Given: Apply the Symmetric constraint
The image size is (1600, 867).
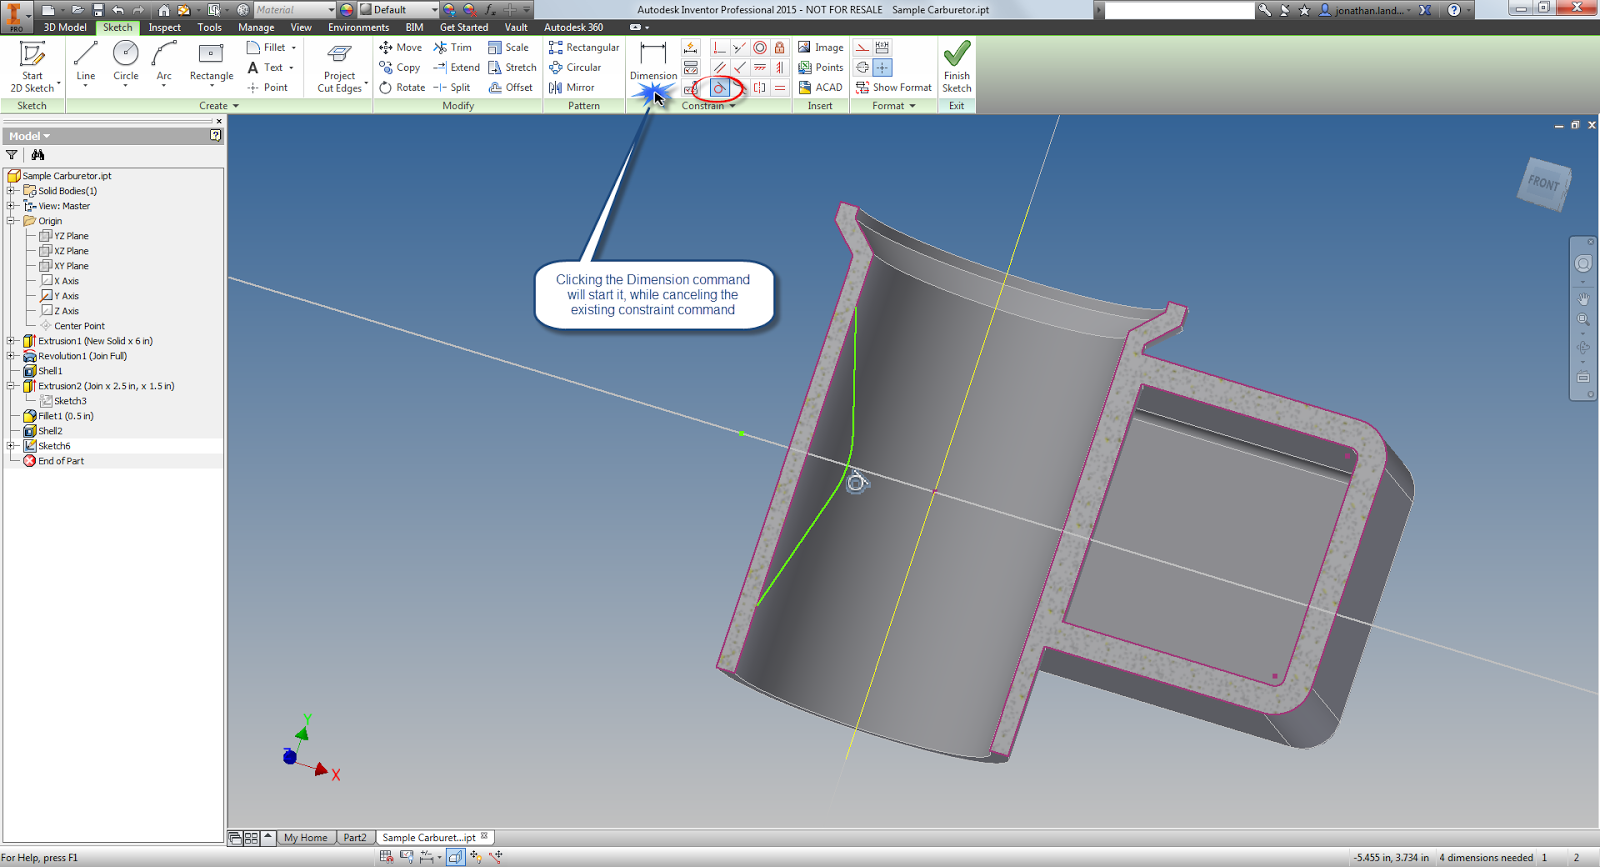Looking at the screenshot, I should pyautogui.click(x=760, y=87).
